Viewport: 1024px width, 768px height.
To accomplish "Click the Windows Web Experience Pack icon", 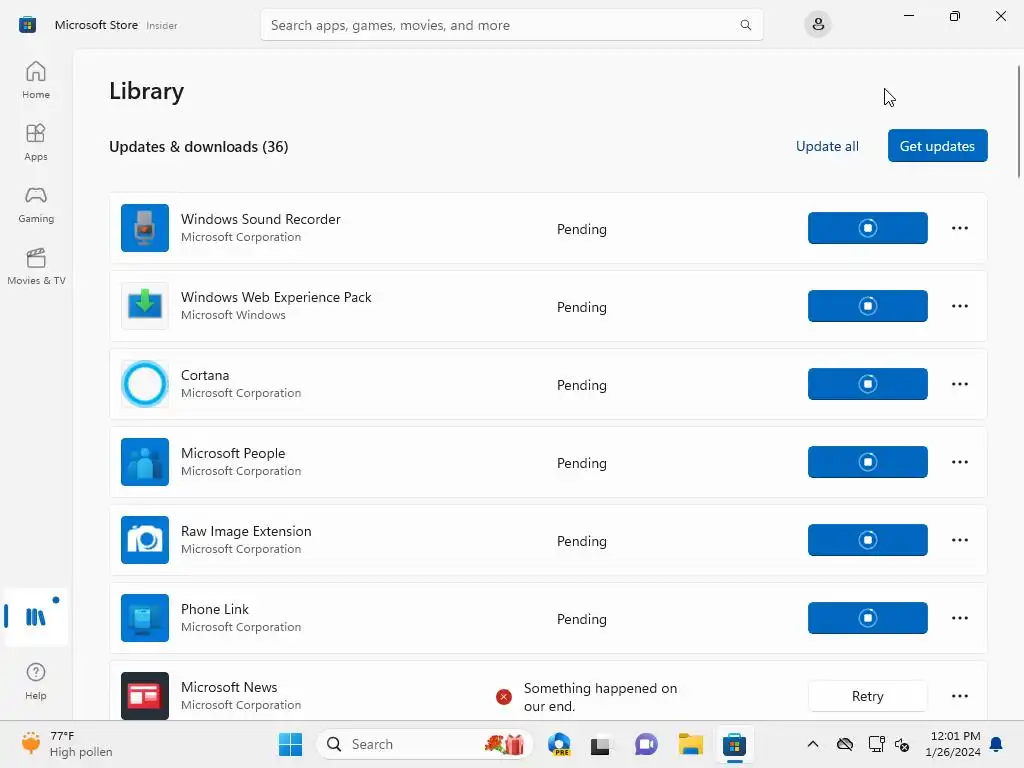I will click(145, 306).
